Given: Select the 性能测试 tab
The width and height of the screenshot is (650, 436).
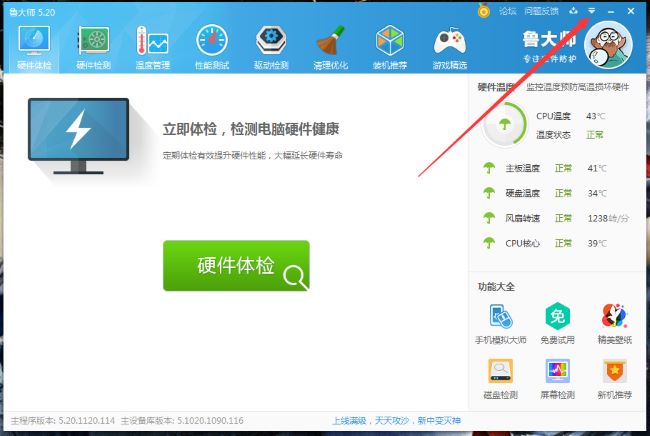Looking at the screenshot, I should point(212,47).
